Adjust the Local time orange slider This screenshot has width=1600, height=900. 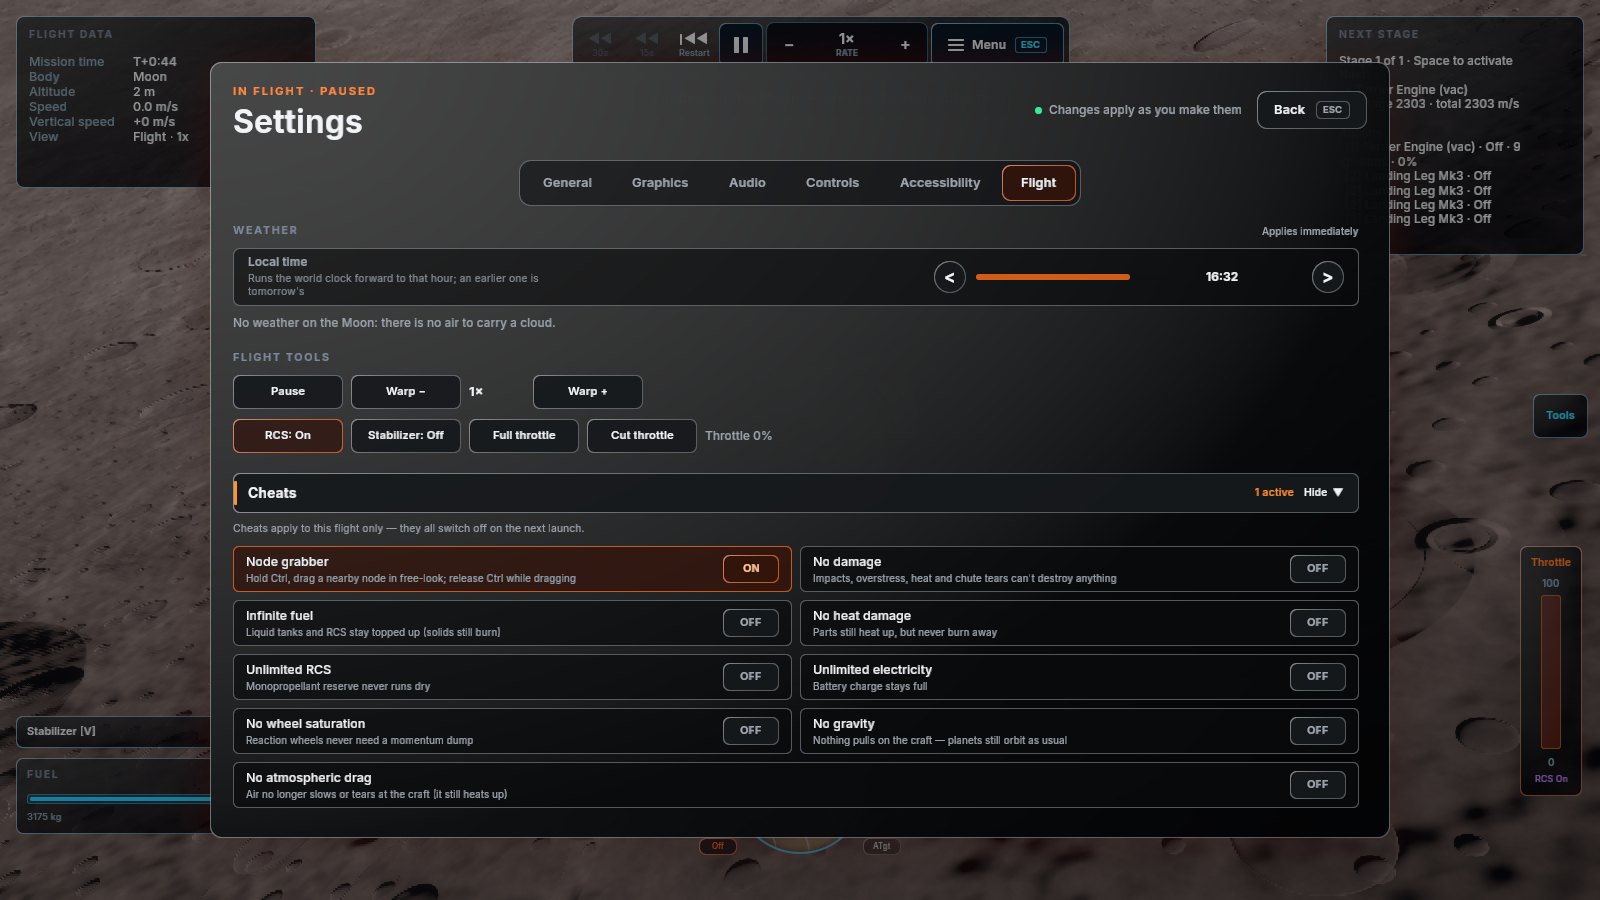(x=1053, y=277)
